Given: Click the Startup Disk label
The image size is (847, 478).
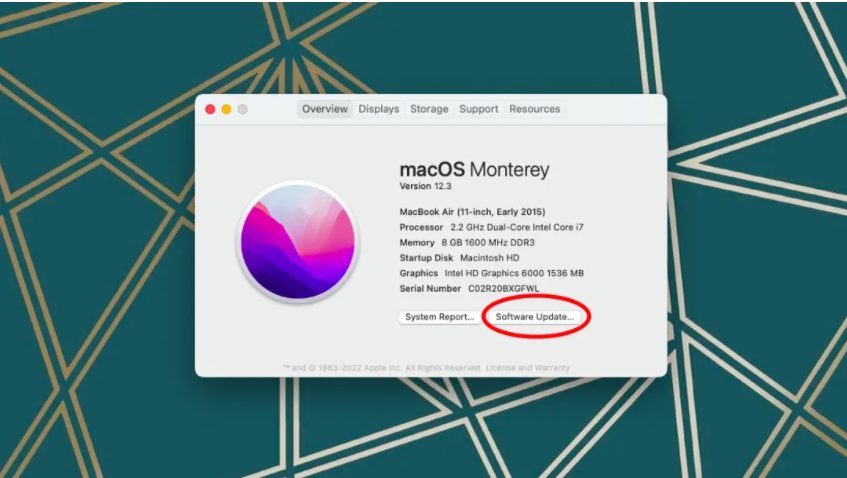Looking at the screenshot, I should click(x=426, y=258).
